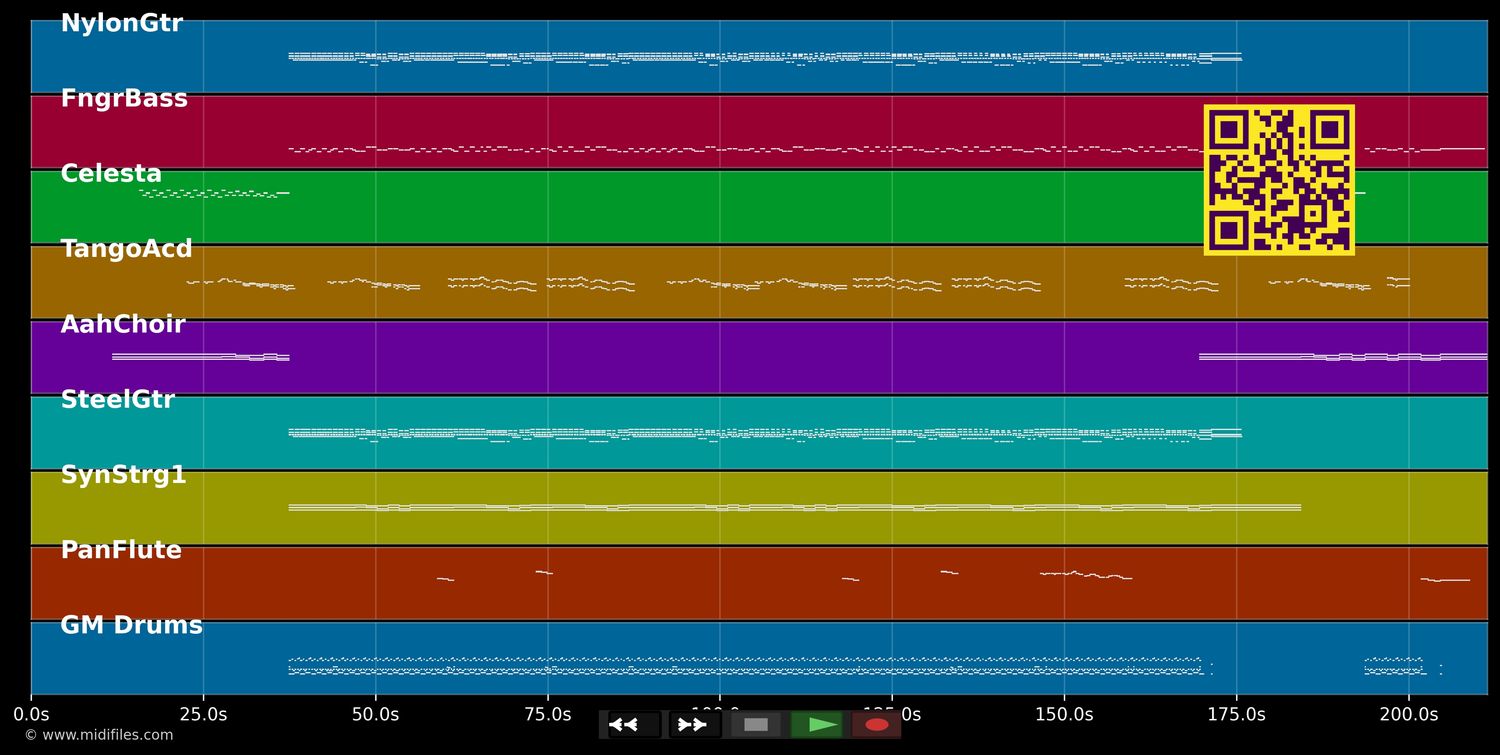Click the PanFlute track label
This screenshot has width=1500, height=755.
121,550
